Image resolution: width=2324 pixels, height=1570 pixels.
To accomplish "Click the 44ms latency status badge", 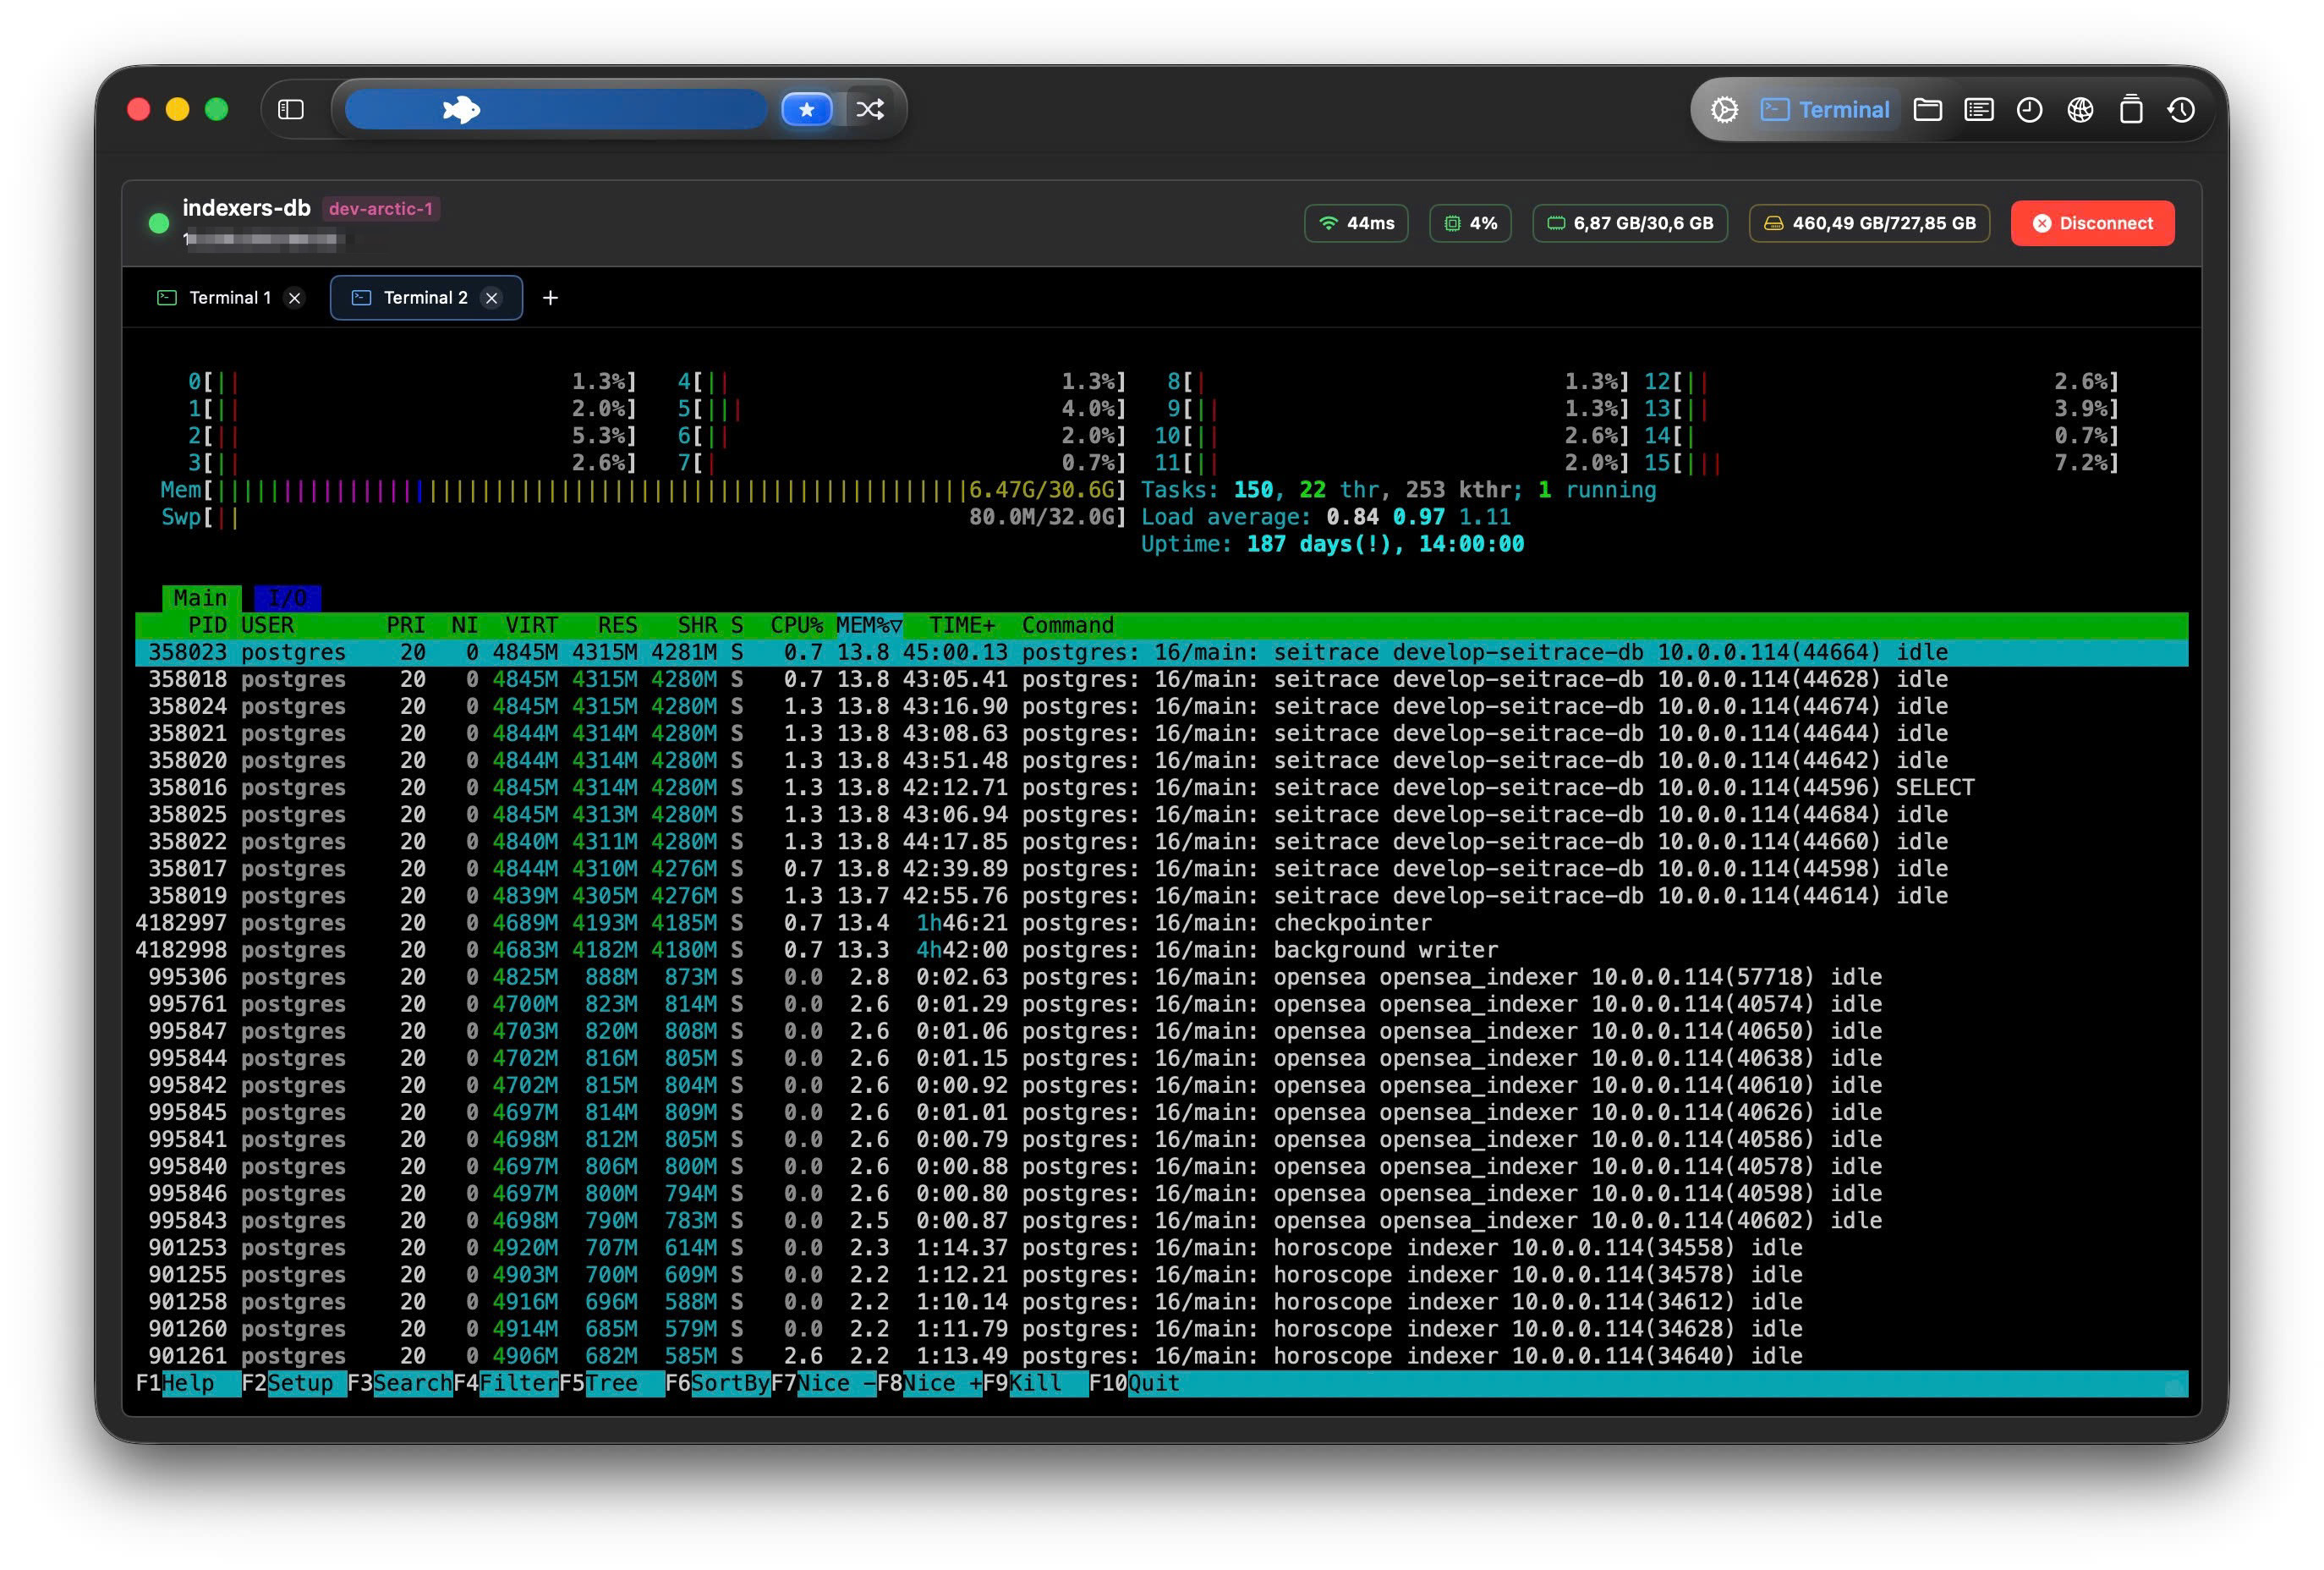I will (1356, 223).
